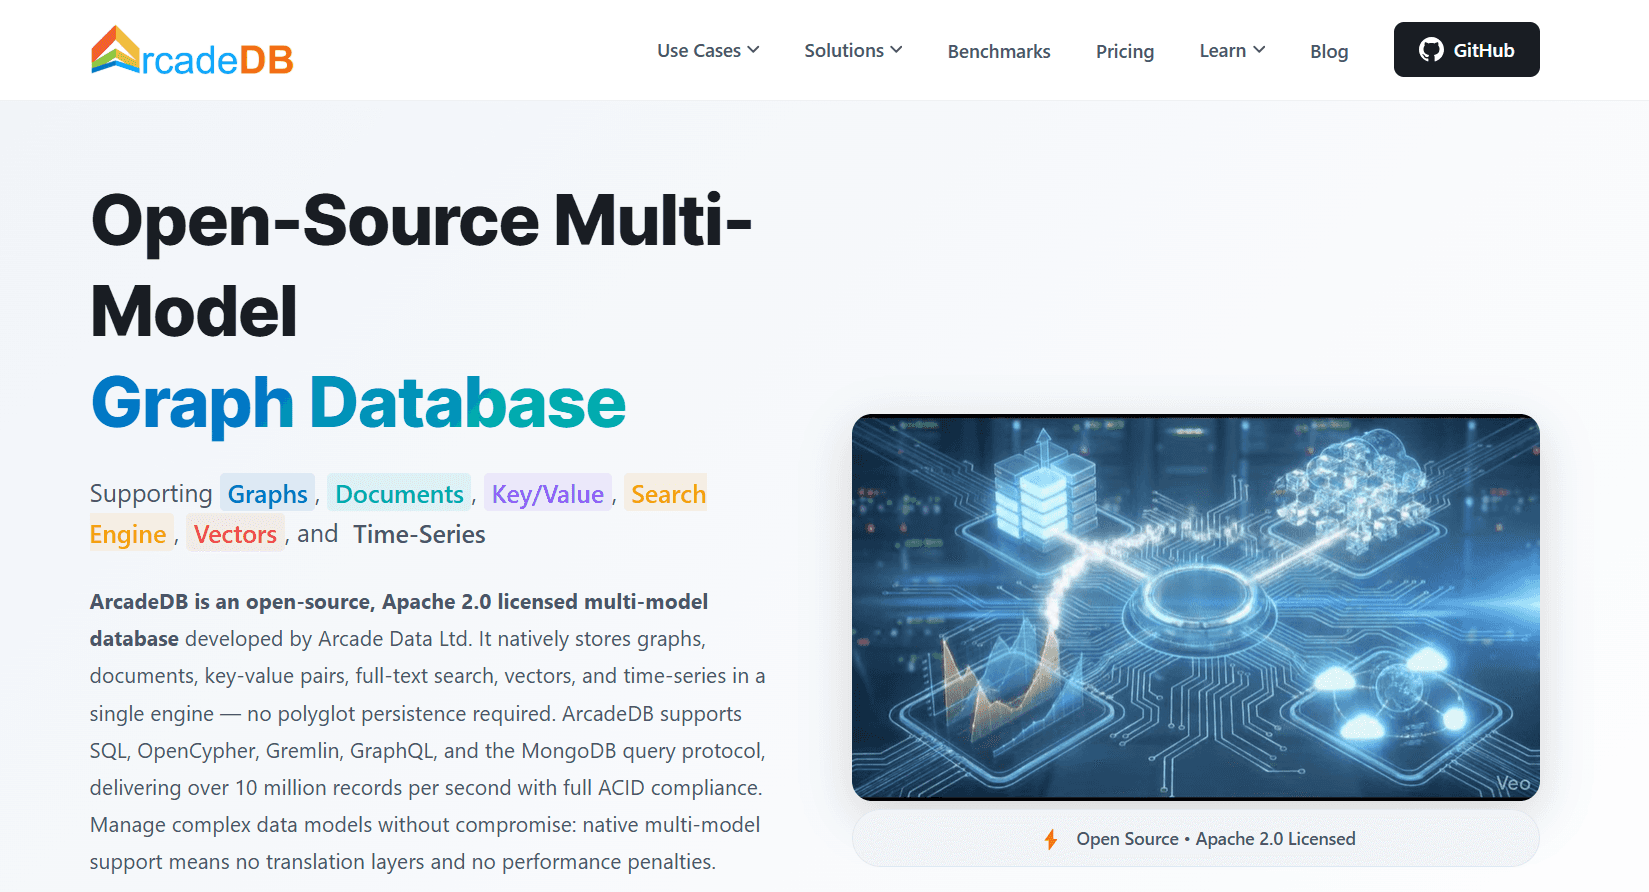
Task: Open the Use Cases menu
Action: click(708, 50)
